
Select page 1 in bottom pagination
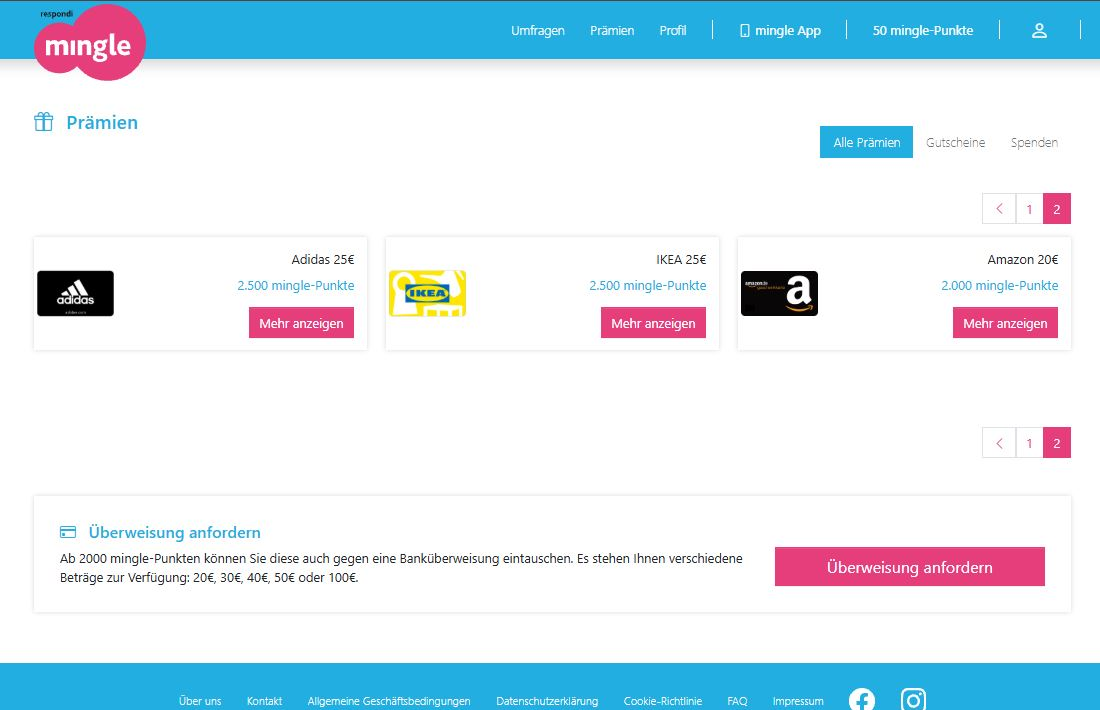1029,443
